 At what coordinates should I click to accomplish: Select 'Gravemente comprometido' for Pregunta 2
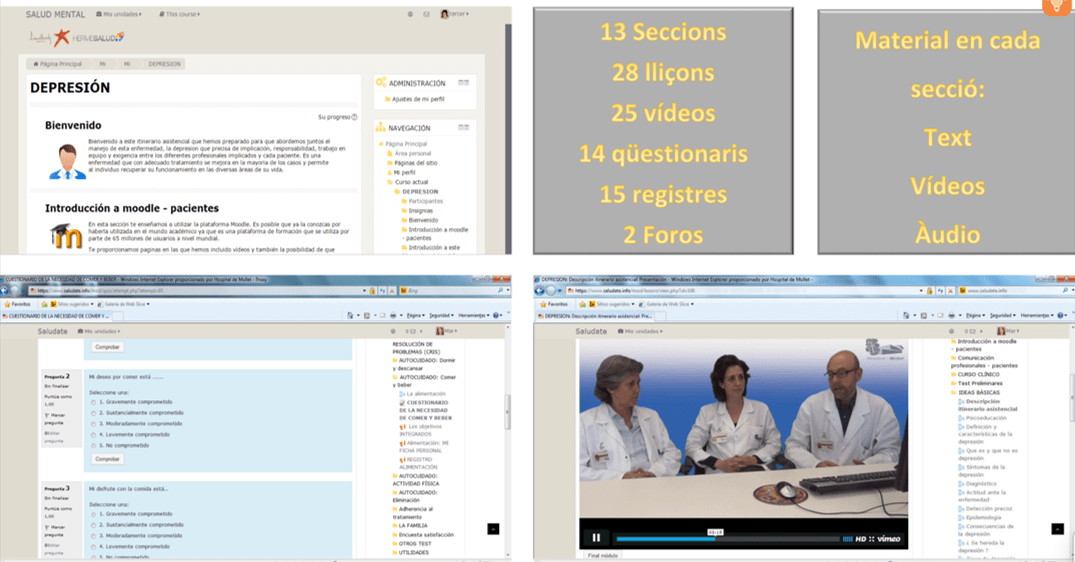coord(93,402)
